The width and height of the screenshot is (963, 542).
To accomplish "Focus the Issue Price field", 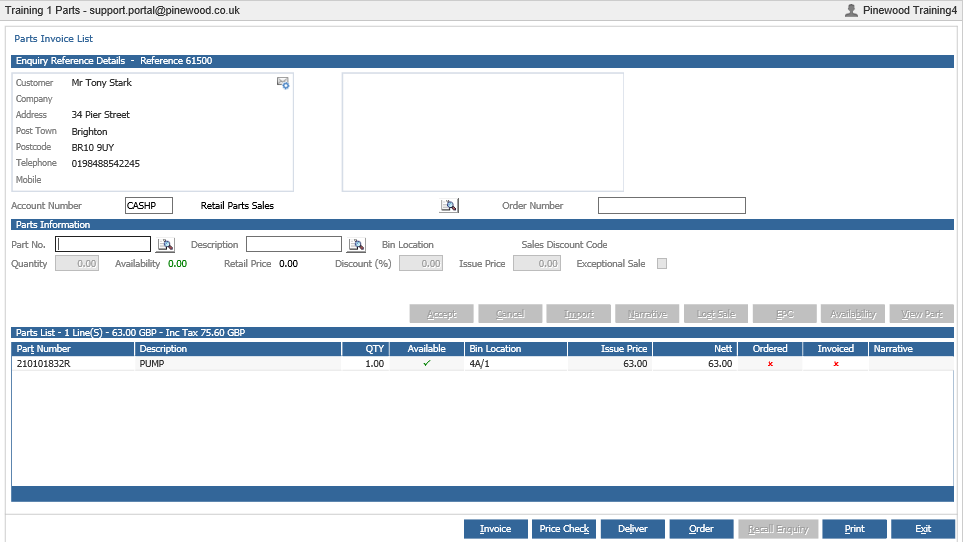I will [537, 263].
